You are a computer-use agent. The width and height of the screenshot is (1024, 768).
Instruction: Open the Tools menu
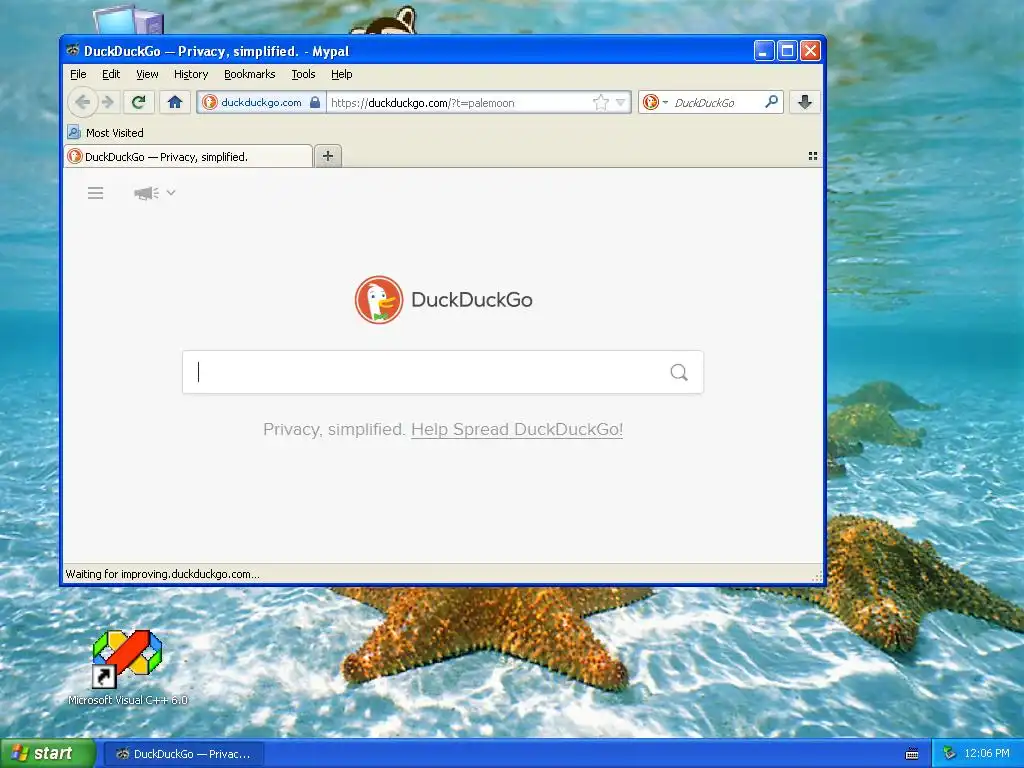[303, 74]
